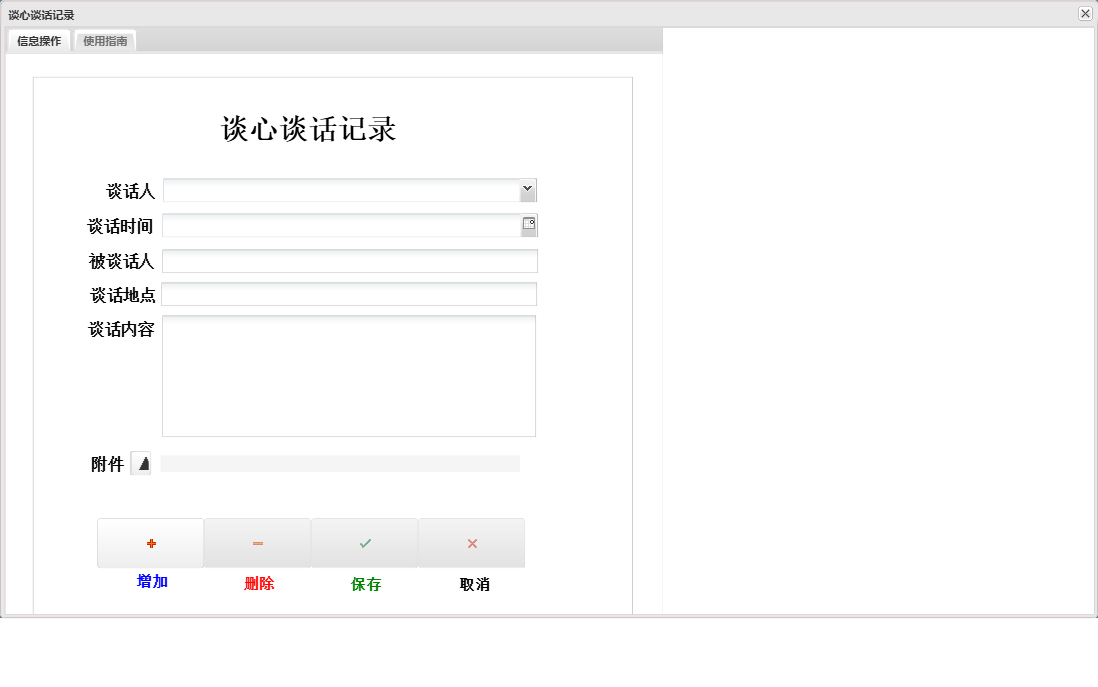Click the 谈话内容 text area
Viewport: 1098px width, 687px height.
click(x=349, y=375)
